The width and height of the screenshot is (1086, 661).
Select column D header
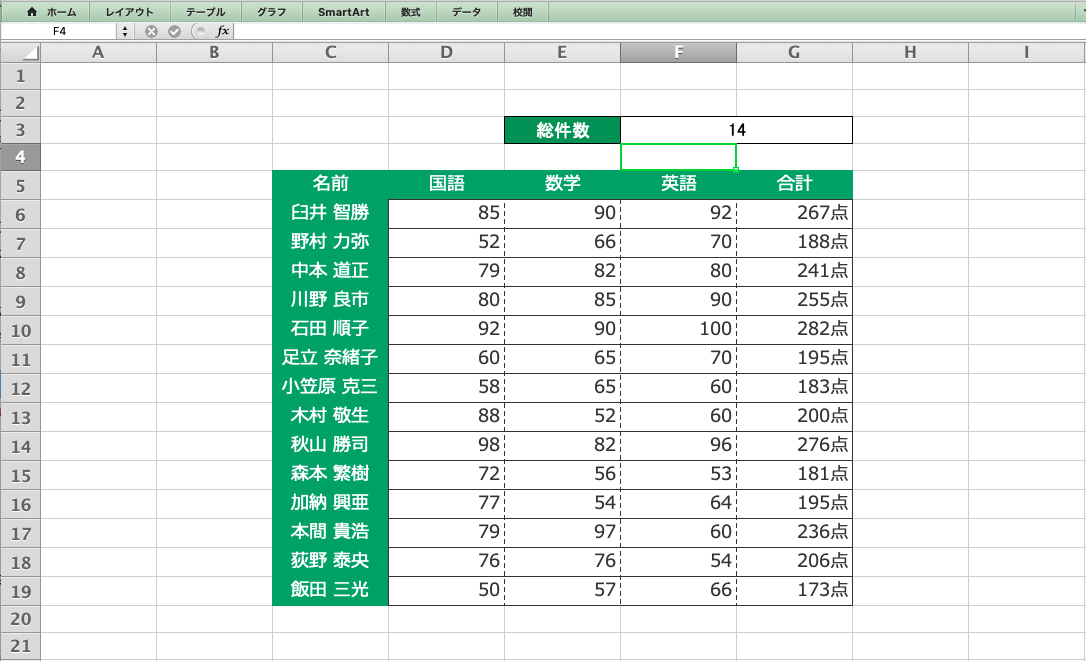447,53
